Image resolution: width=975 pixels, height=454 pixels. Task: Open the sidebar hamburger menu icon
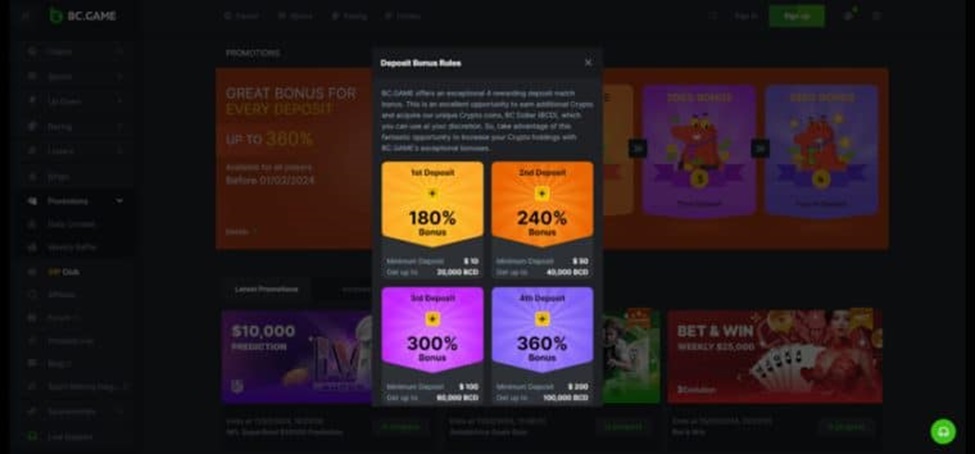(25, 16)
